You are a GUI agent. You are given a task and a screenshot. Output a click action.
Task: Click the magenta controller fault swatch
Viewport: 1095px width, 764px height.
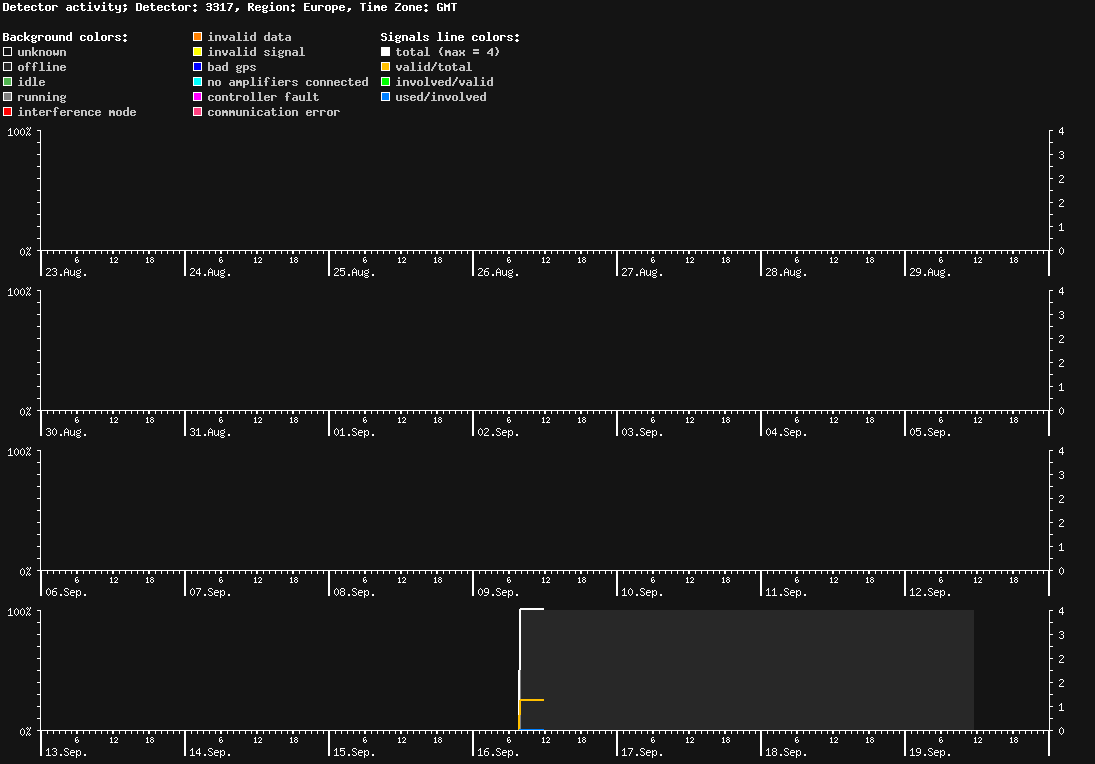point(198,97)
